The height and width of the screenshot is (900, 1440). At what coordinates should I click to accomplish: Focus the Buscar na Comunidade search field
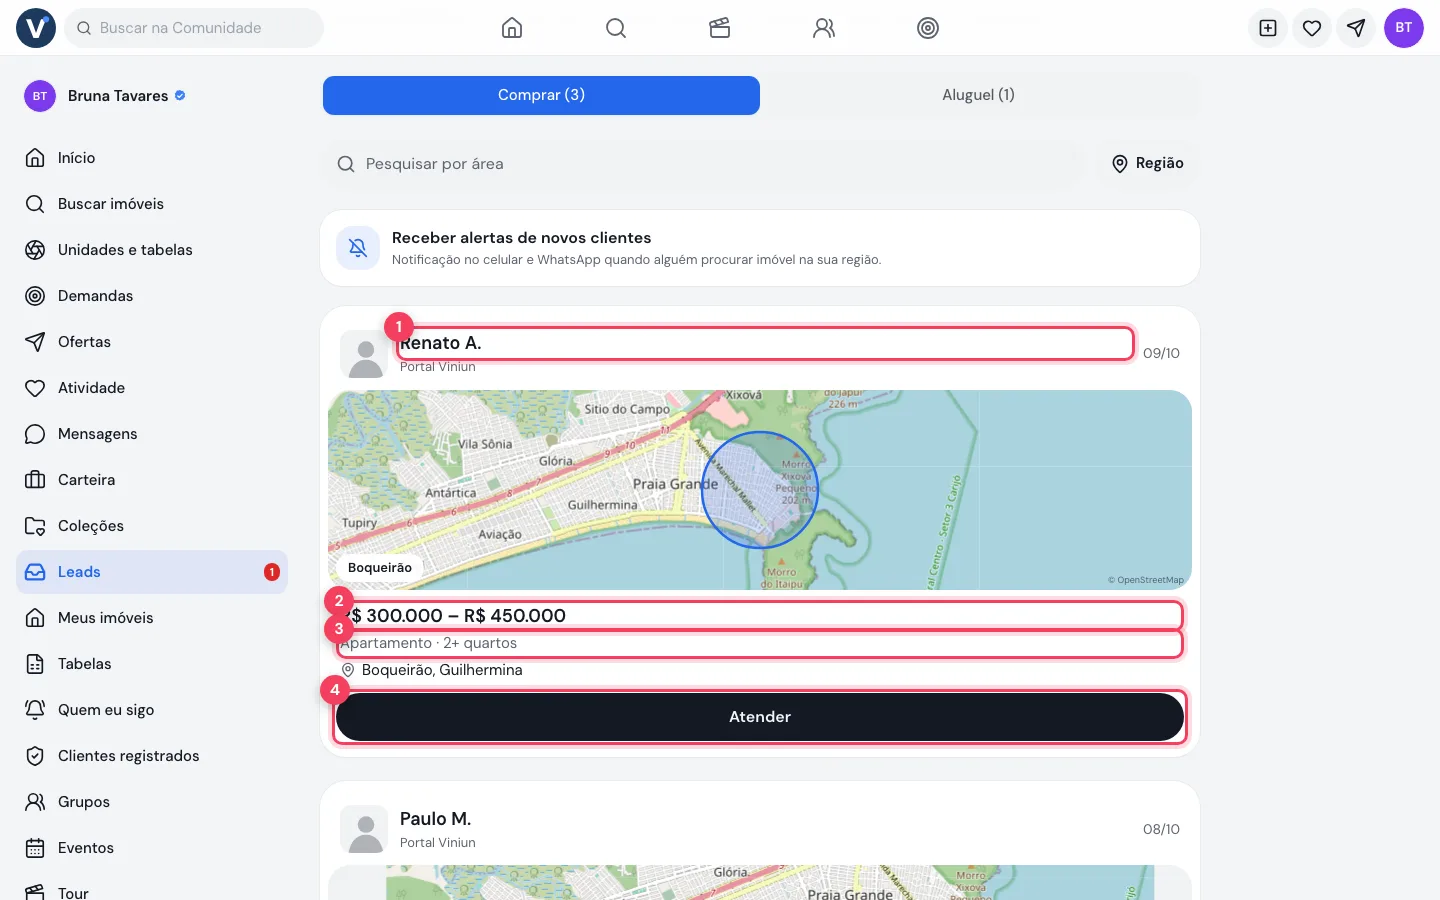pyautogui.click(x=194, y=28)
